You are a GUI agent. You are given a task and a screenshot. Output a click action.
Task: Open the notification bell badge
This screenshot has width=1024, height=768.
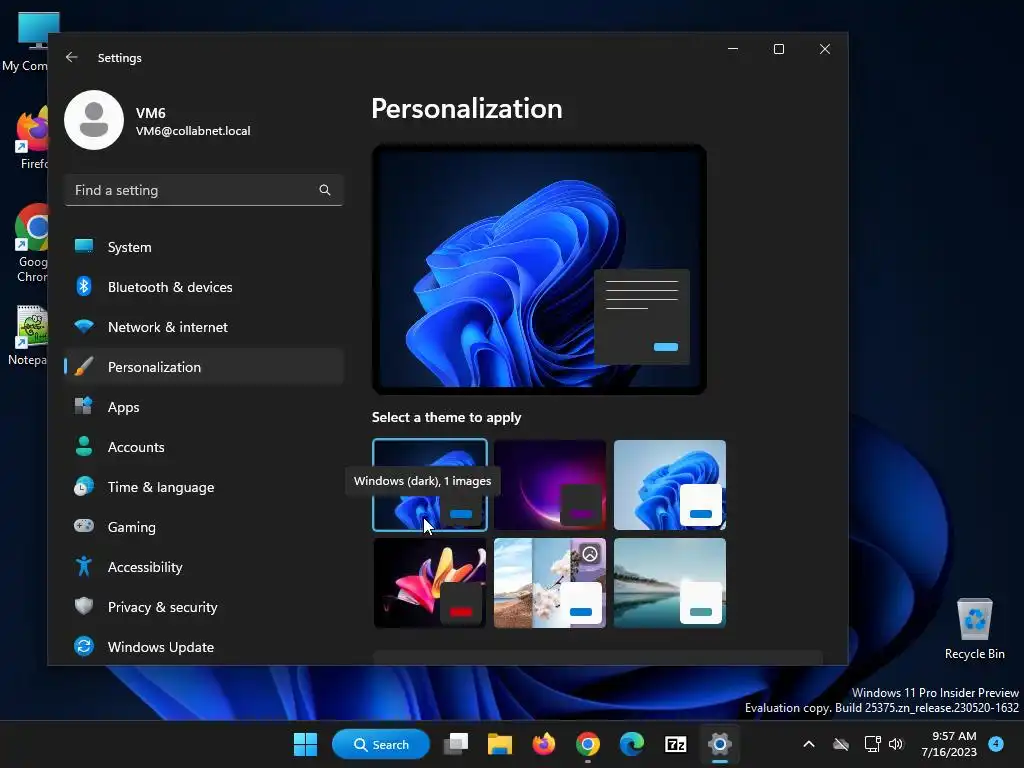pyautogui.click(x=996, y=743)
